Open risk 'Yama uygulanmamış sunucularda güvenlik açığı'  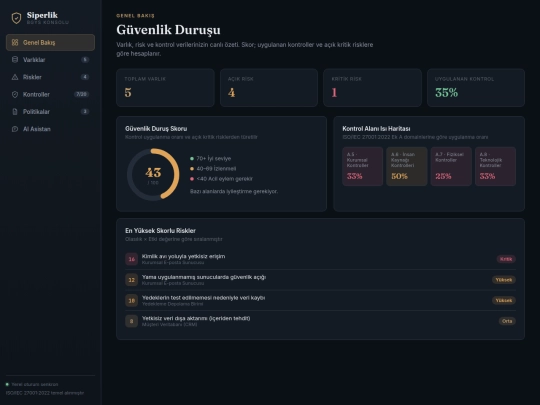click(x=320, y=280)
